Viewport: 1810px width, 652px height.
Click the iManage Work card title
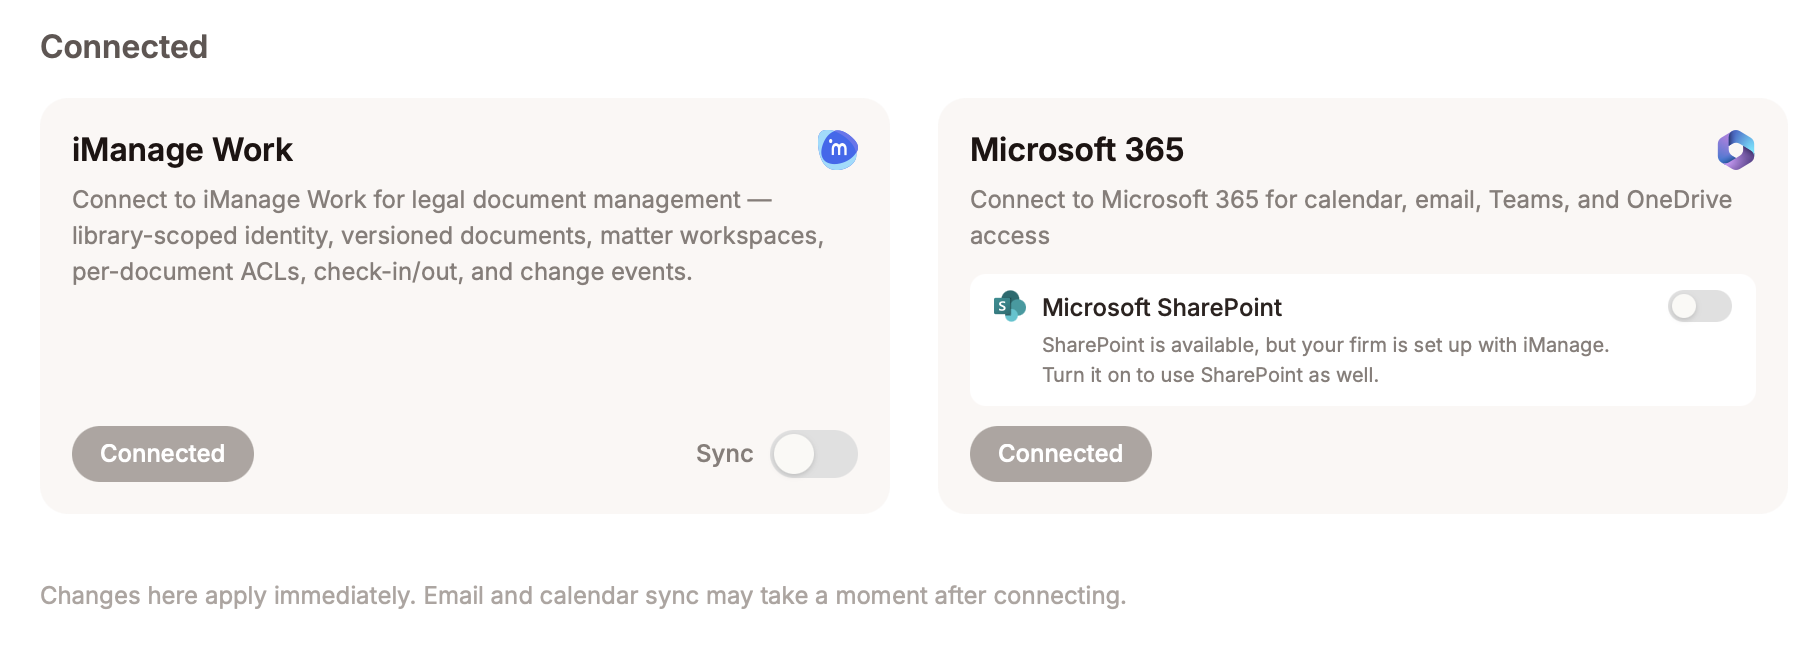pos(182,150)
